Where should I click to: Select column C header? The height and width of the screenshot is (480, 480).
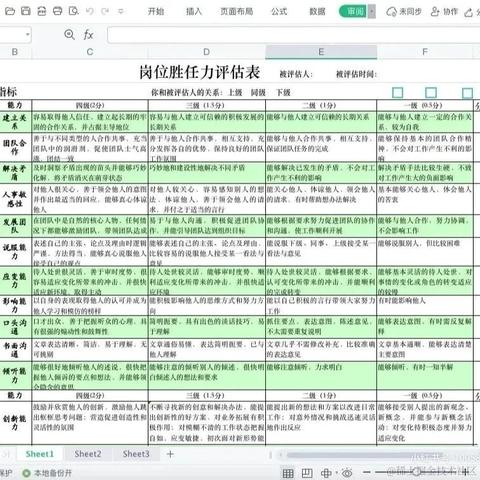(90, 52)
